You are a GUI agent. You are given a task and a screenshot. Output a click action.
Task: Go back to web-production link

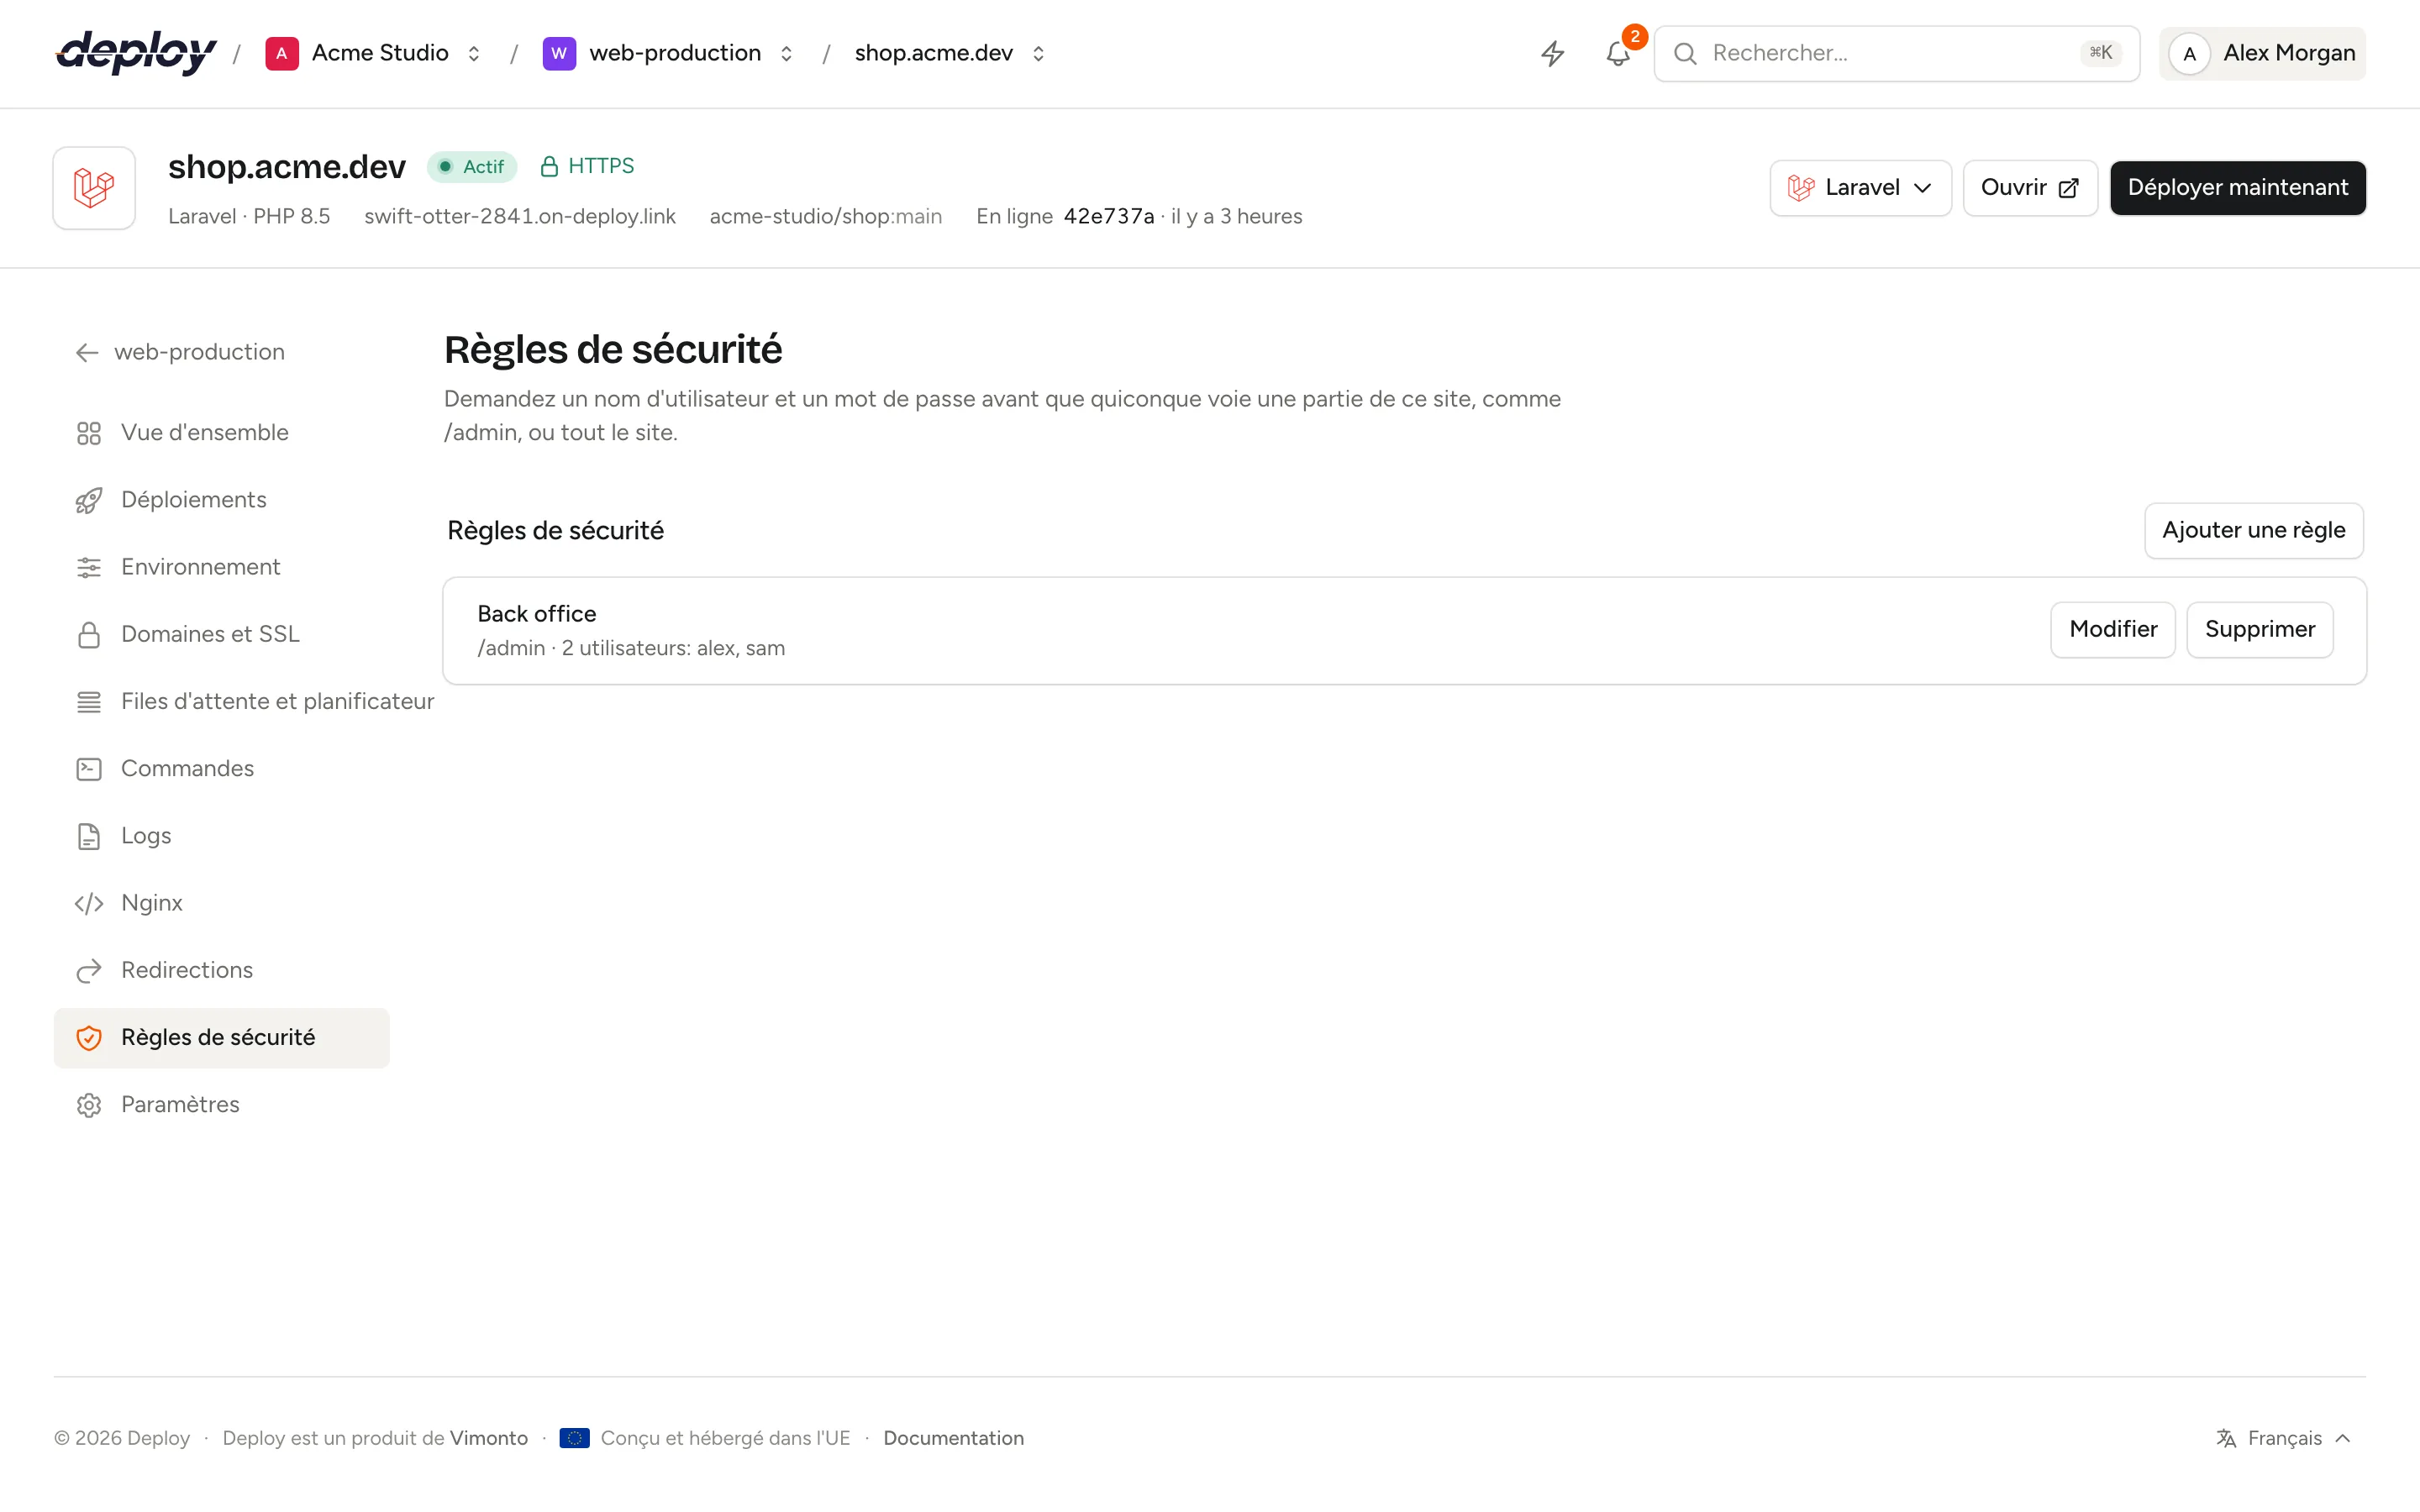[180, 352]
